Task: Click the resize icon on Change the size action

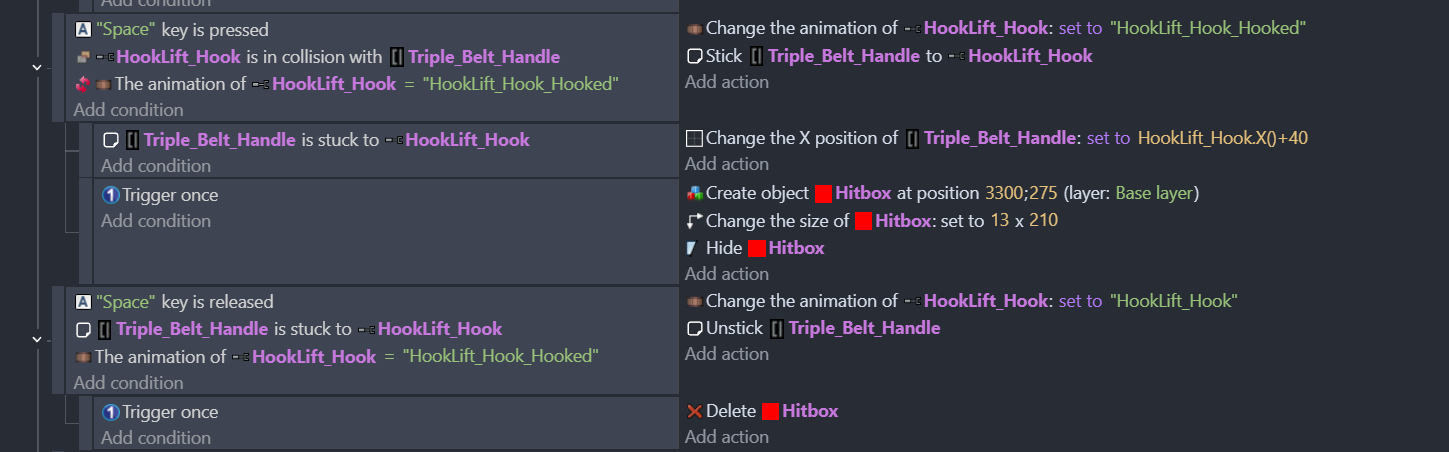Action: pyautogui.click(x=695, y=220)
